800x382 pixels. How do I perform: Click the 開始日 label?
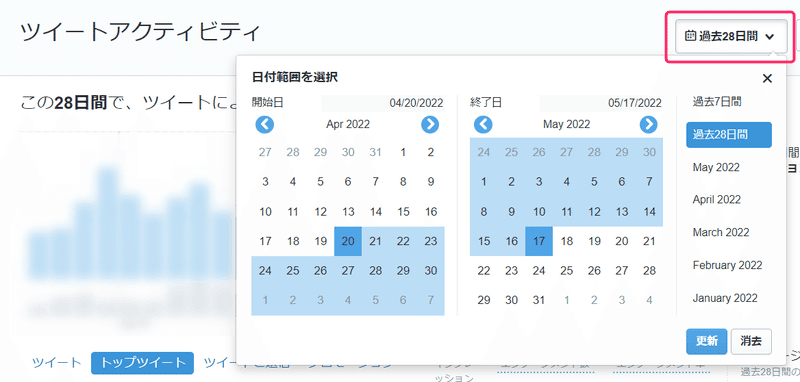point(267,103)
